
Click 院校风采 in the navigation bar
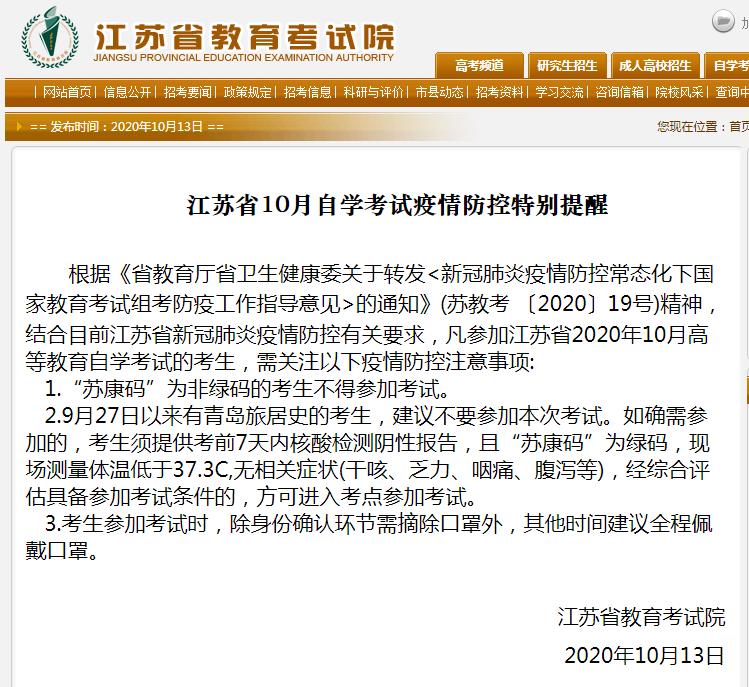[x=679, y=92]
